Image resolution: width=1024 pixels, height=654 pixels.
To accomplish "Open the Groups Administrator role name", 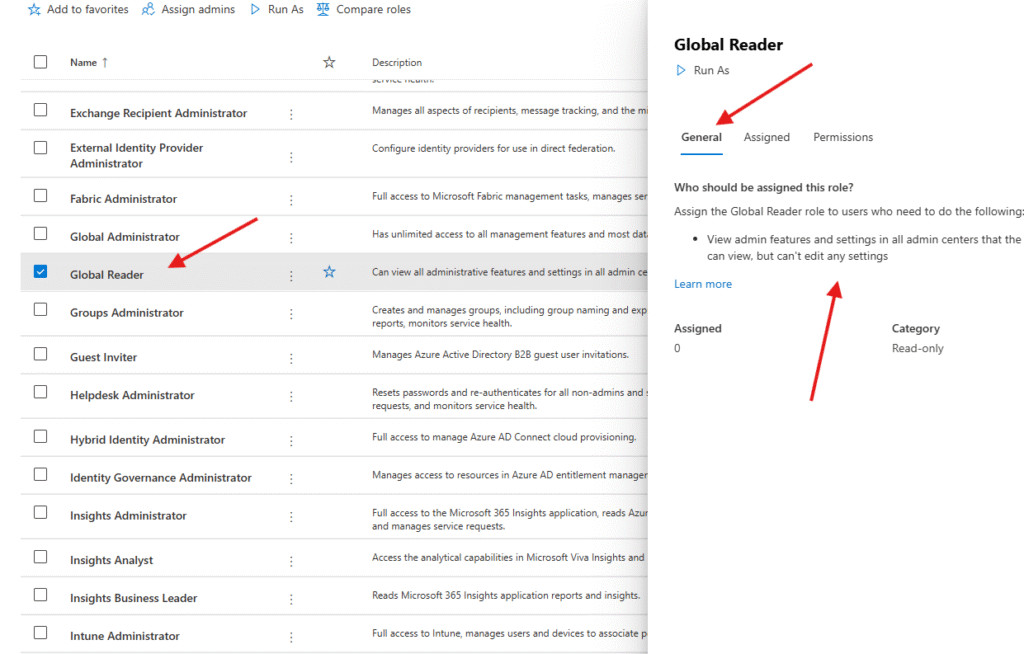I will (126, 313).
